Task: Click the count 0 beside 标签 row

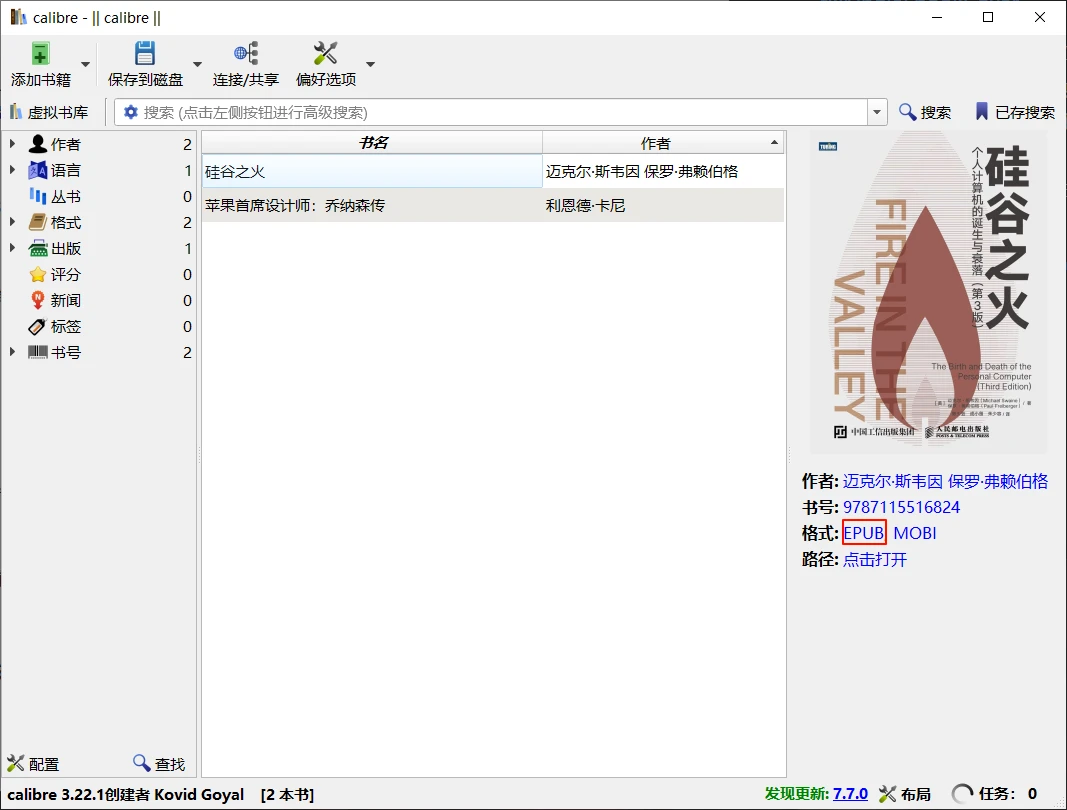Action: point(187,327)
